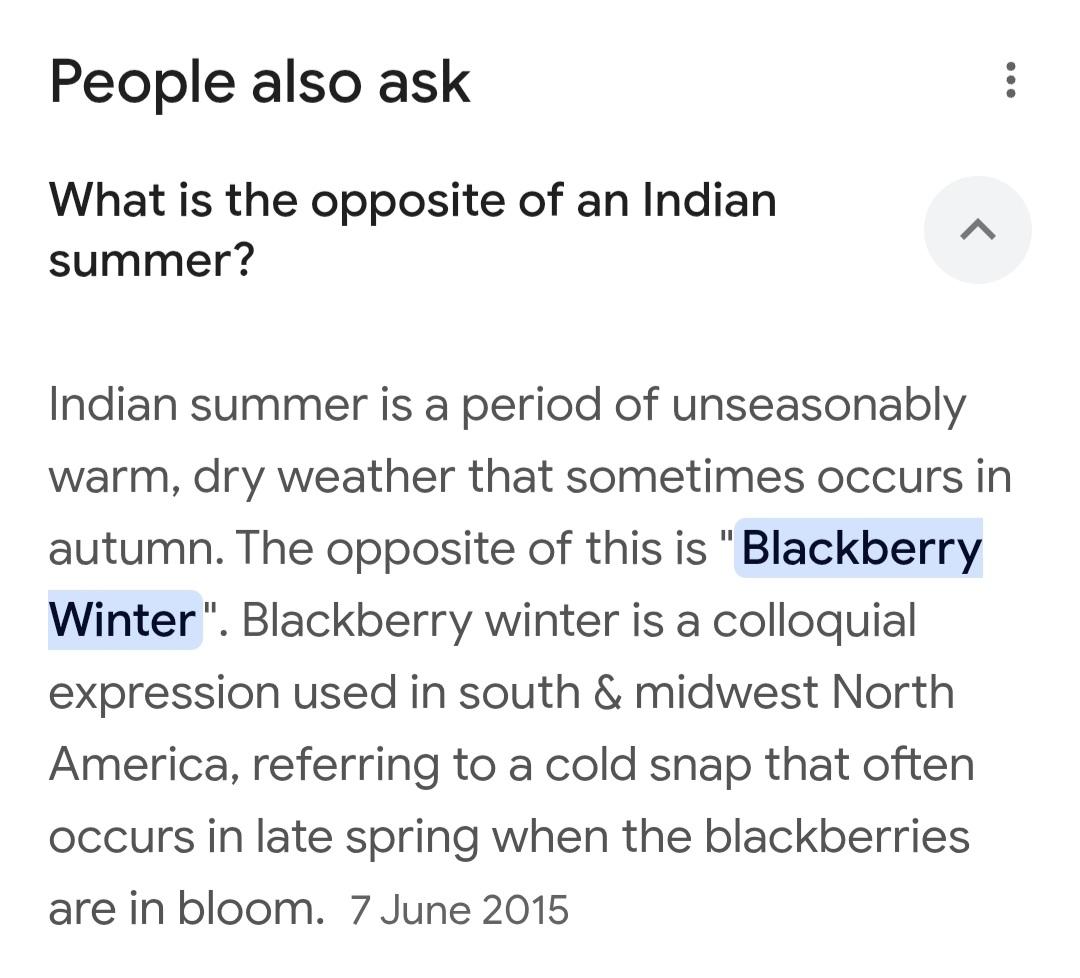The width and height of the screenshot is (1080, 978).
Task: Click the highlighted word "Blackberry"
Action: click(861, 548)
